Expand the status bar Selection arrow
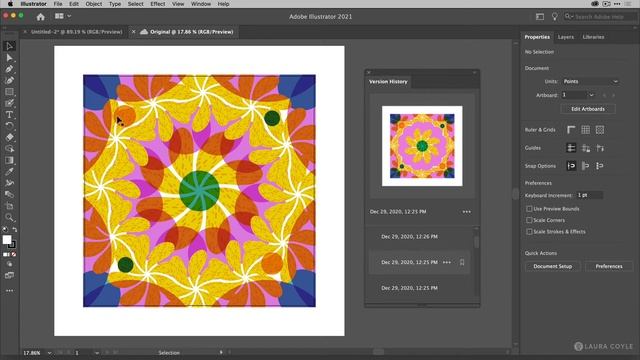 point(221,352)
